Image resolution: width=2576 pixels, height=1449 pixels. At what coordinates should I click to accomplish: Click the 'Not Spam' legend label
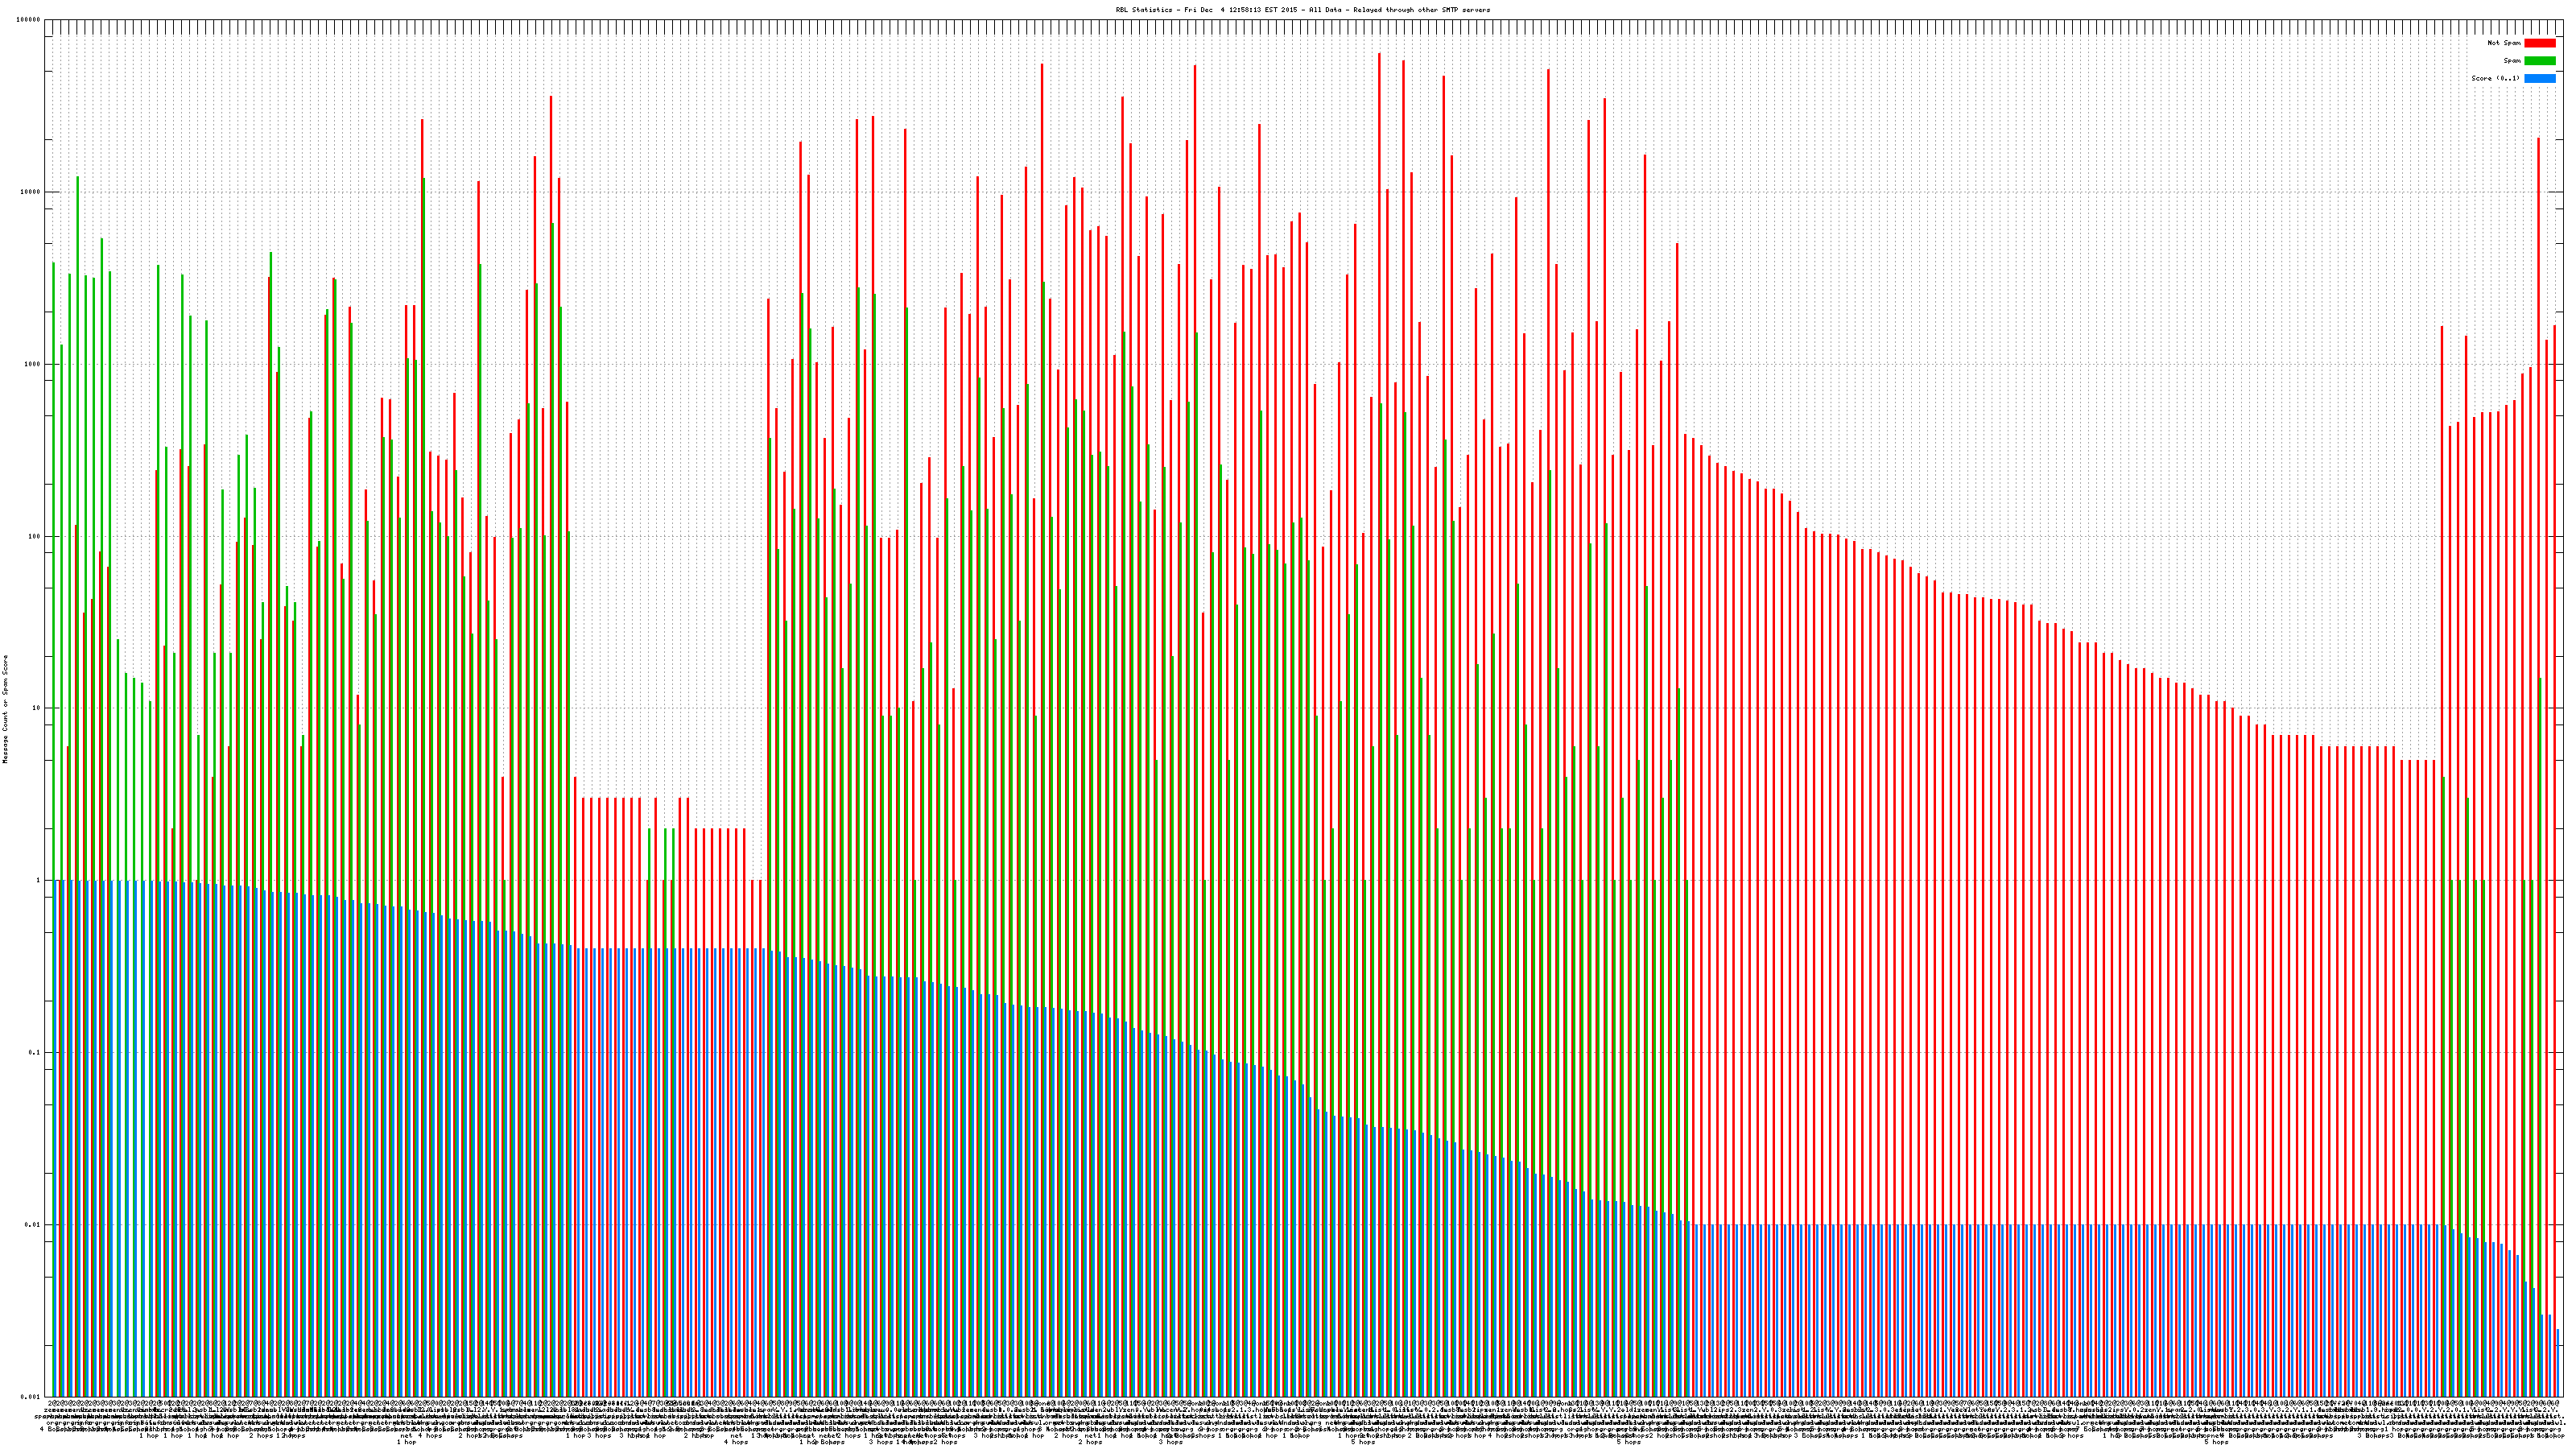point(2503,43)
